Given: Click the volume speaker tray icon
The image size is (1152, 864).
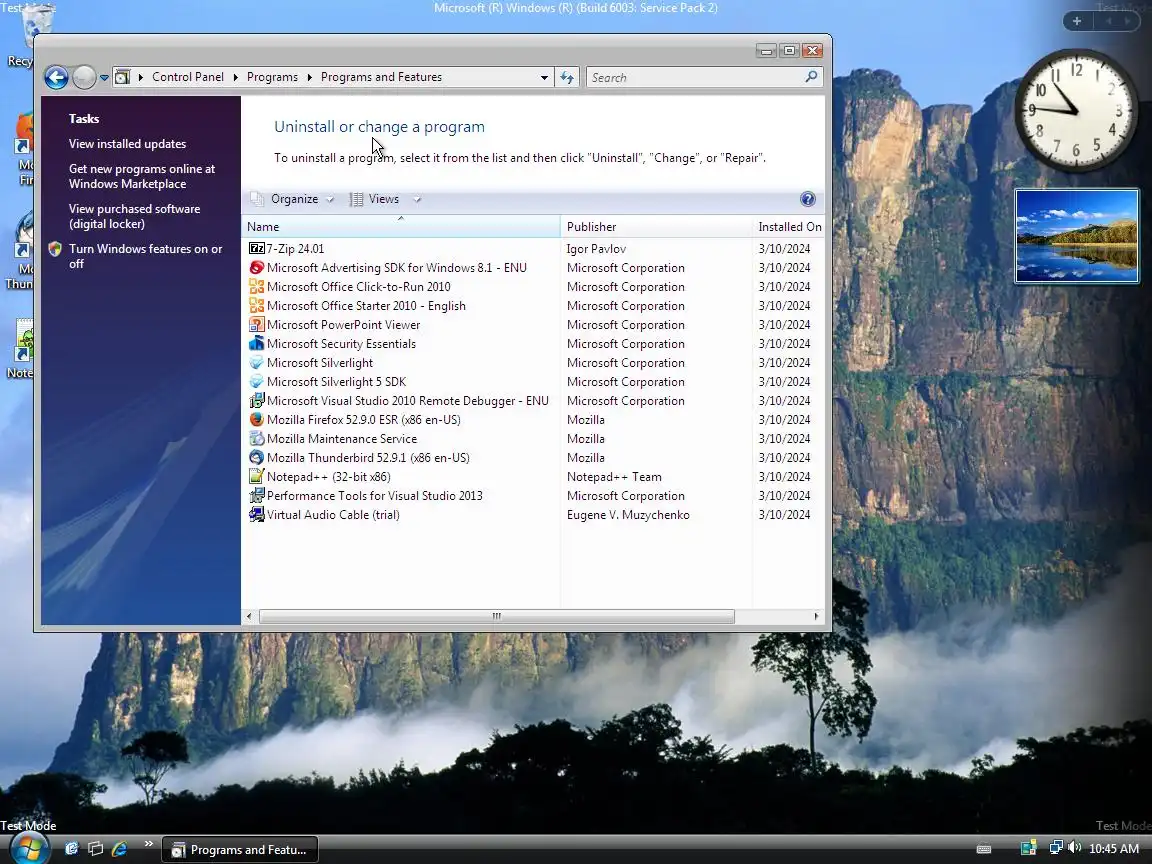Looking at the screenshot, I should (1075, 848).
